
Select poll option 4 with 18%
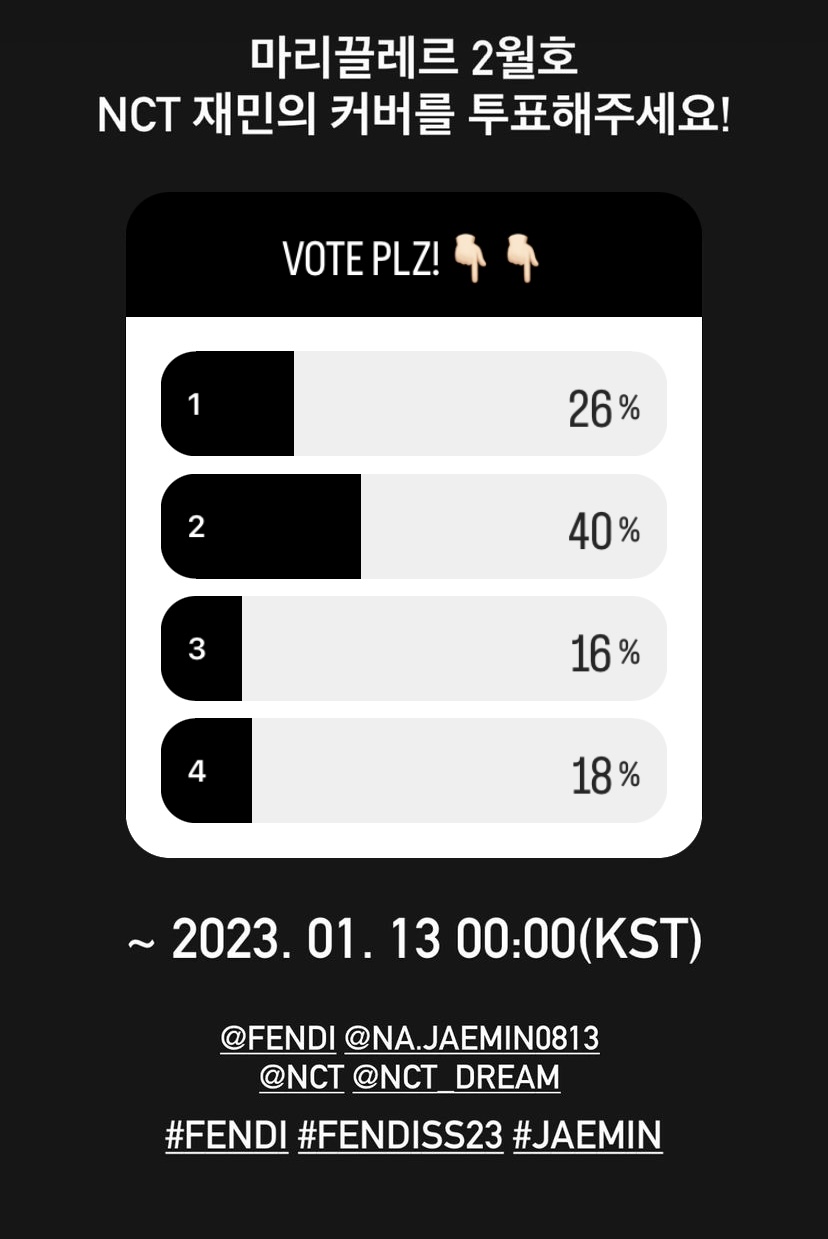pyautogui.click(x=413, y=770)
